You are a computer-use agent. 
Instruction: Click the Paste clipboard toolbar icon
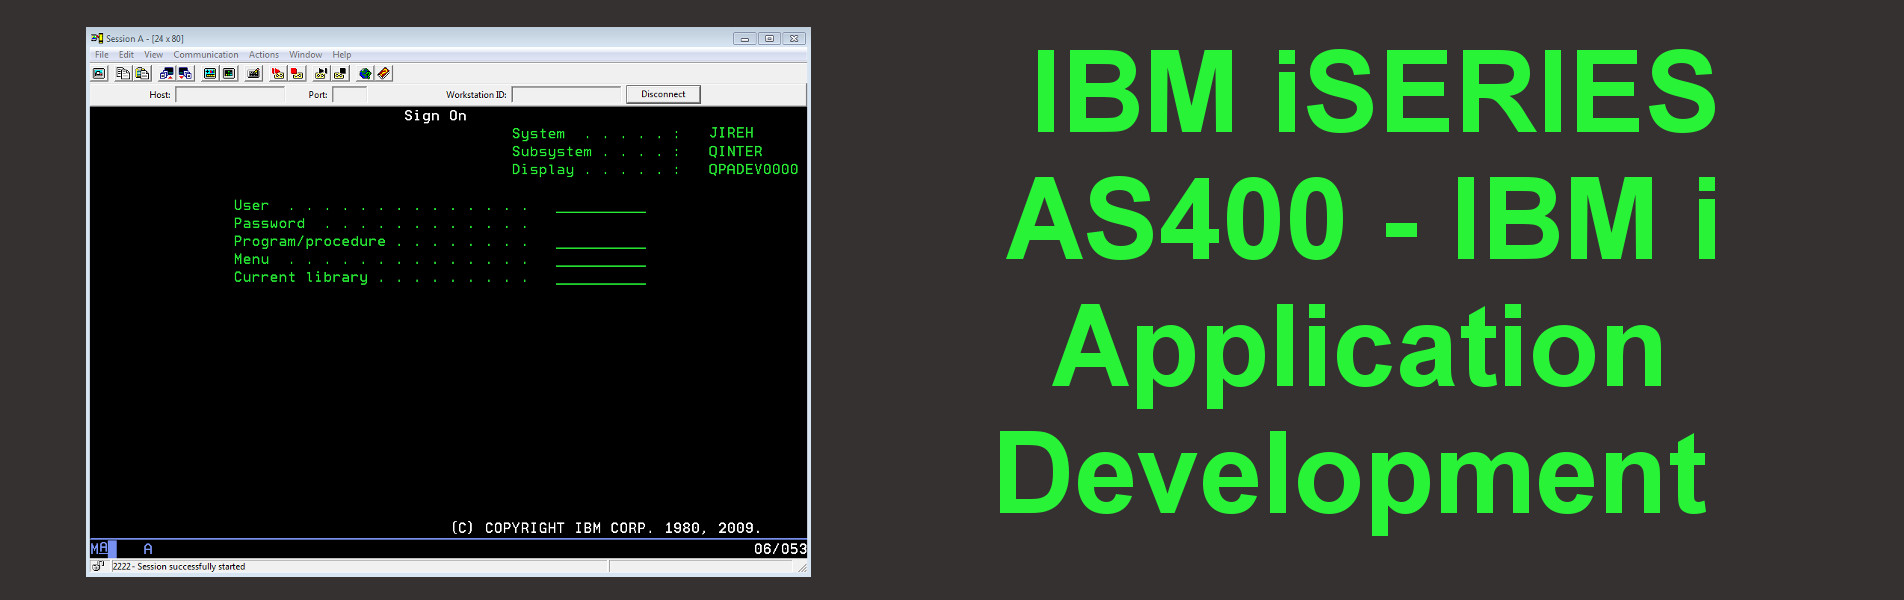pyautogui.click(x=142, y=74)
